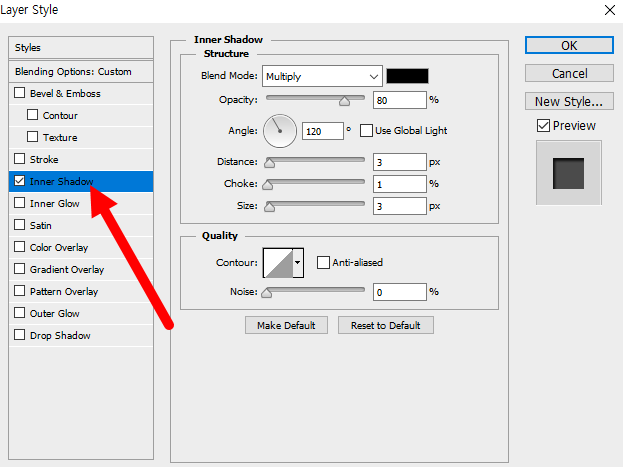Check the Pattern Overlay checkbox

coord(19,291)
